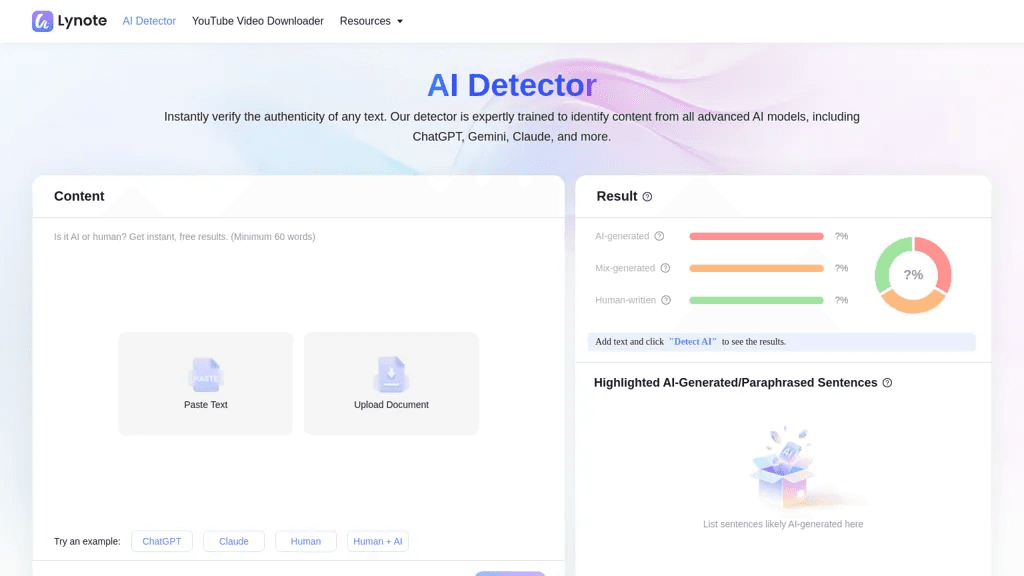
Task: Click the Paste Text icon
Action: pyautogui.click(x=206, y=374)
